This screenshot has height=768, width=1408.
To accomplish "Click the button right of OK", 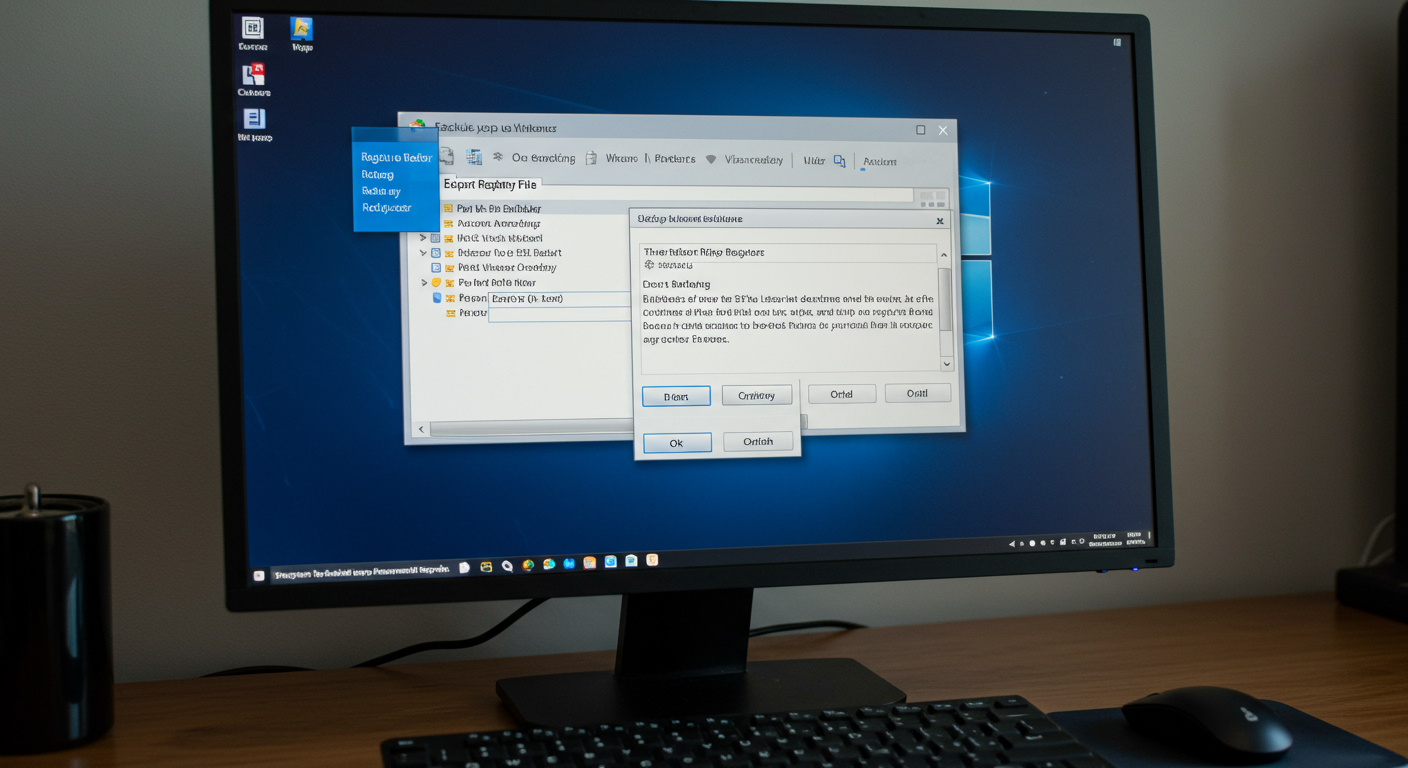I will pyautogui.click(x=758, y=442).
